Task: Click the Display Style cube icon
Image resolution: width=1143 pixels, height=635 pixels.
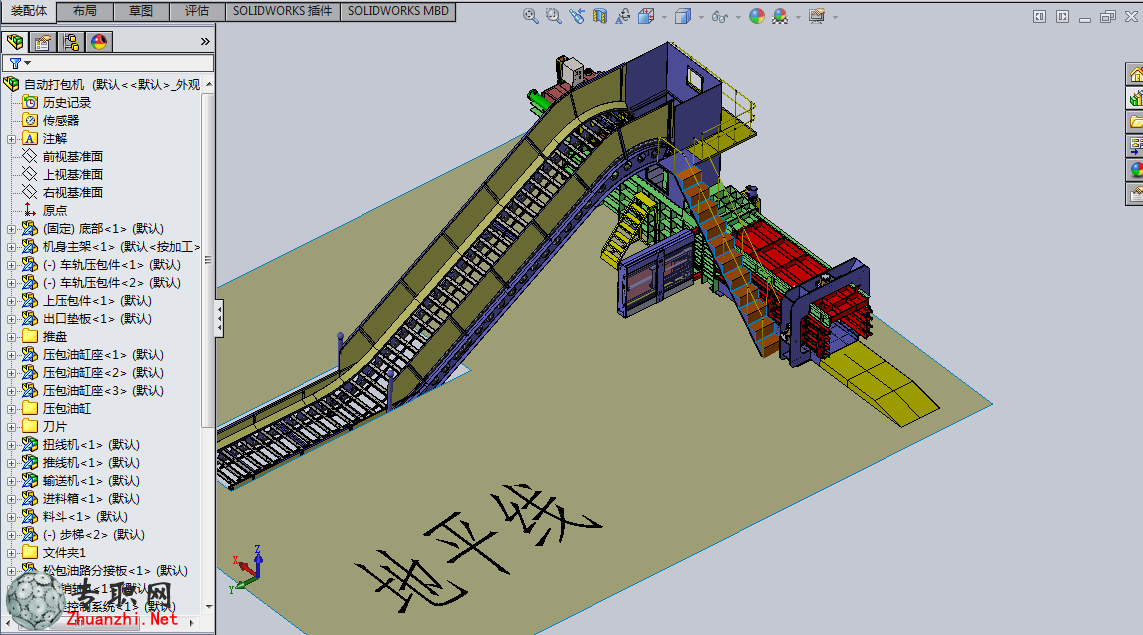Action: (682, 16)
